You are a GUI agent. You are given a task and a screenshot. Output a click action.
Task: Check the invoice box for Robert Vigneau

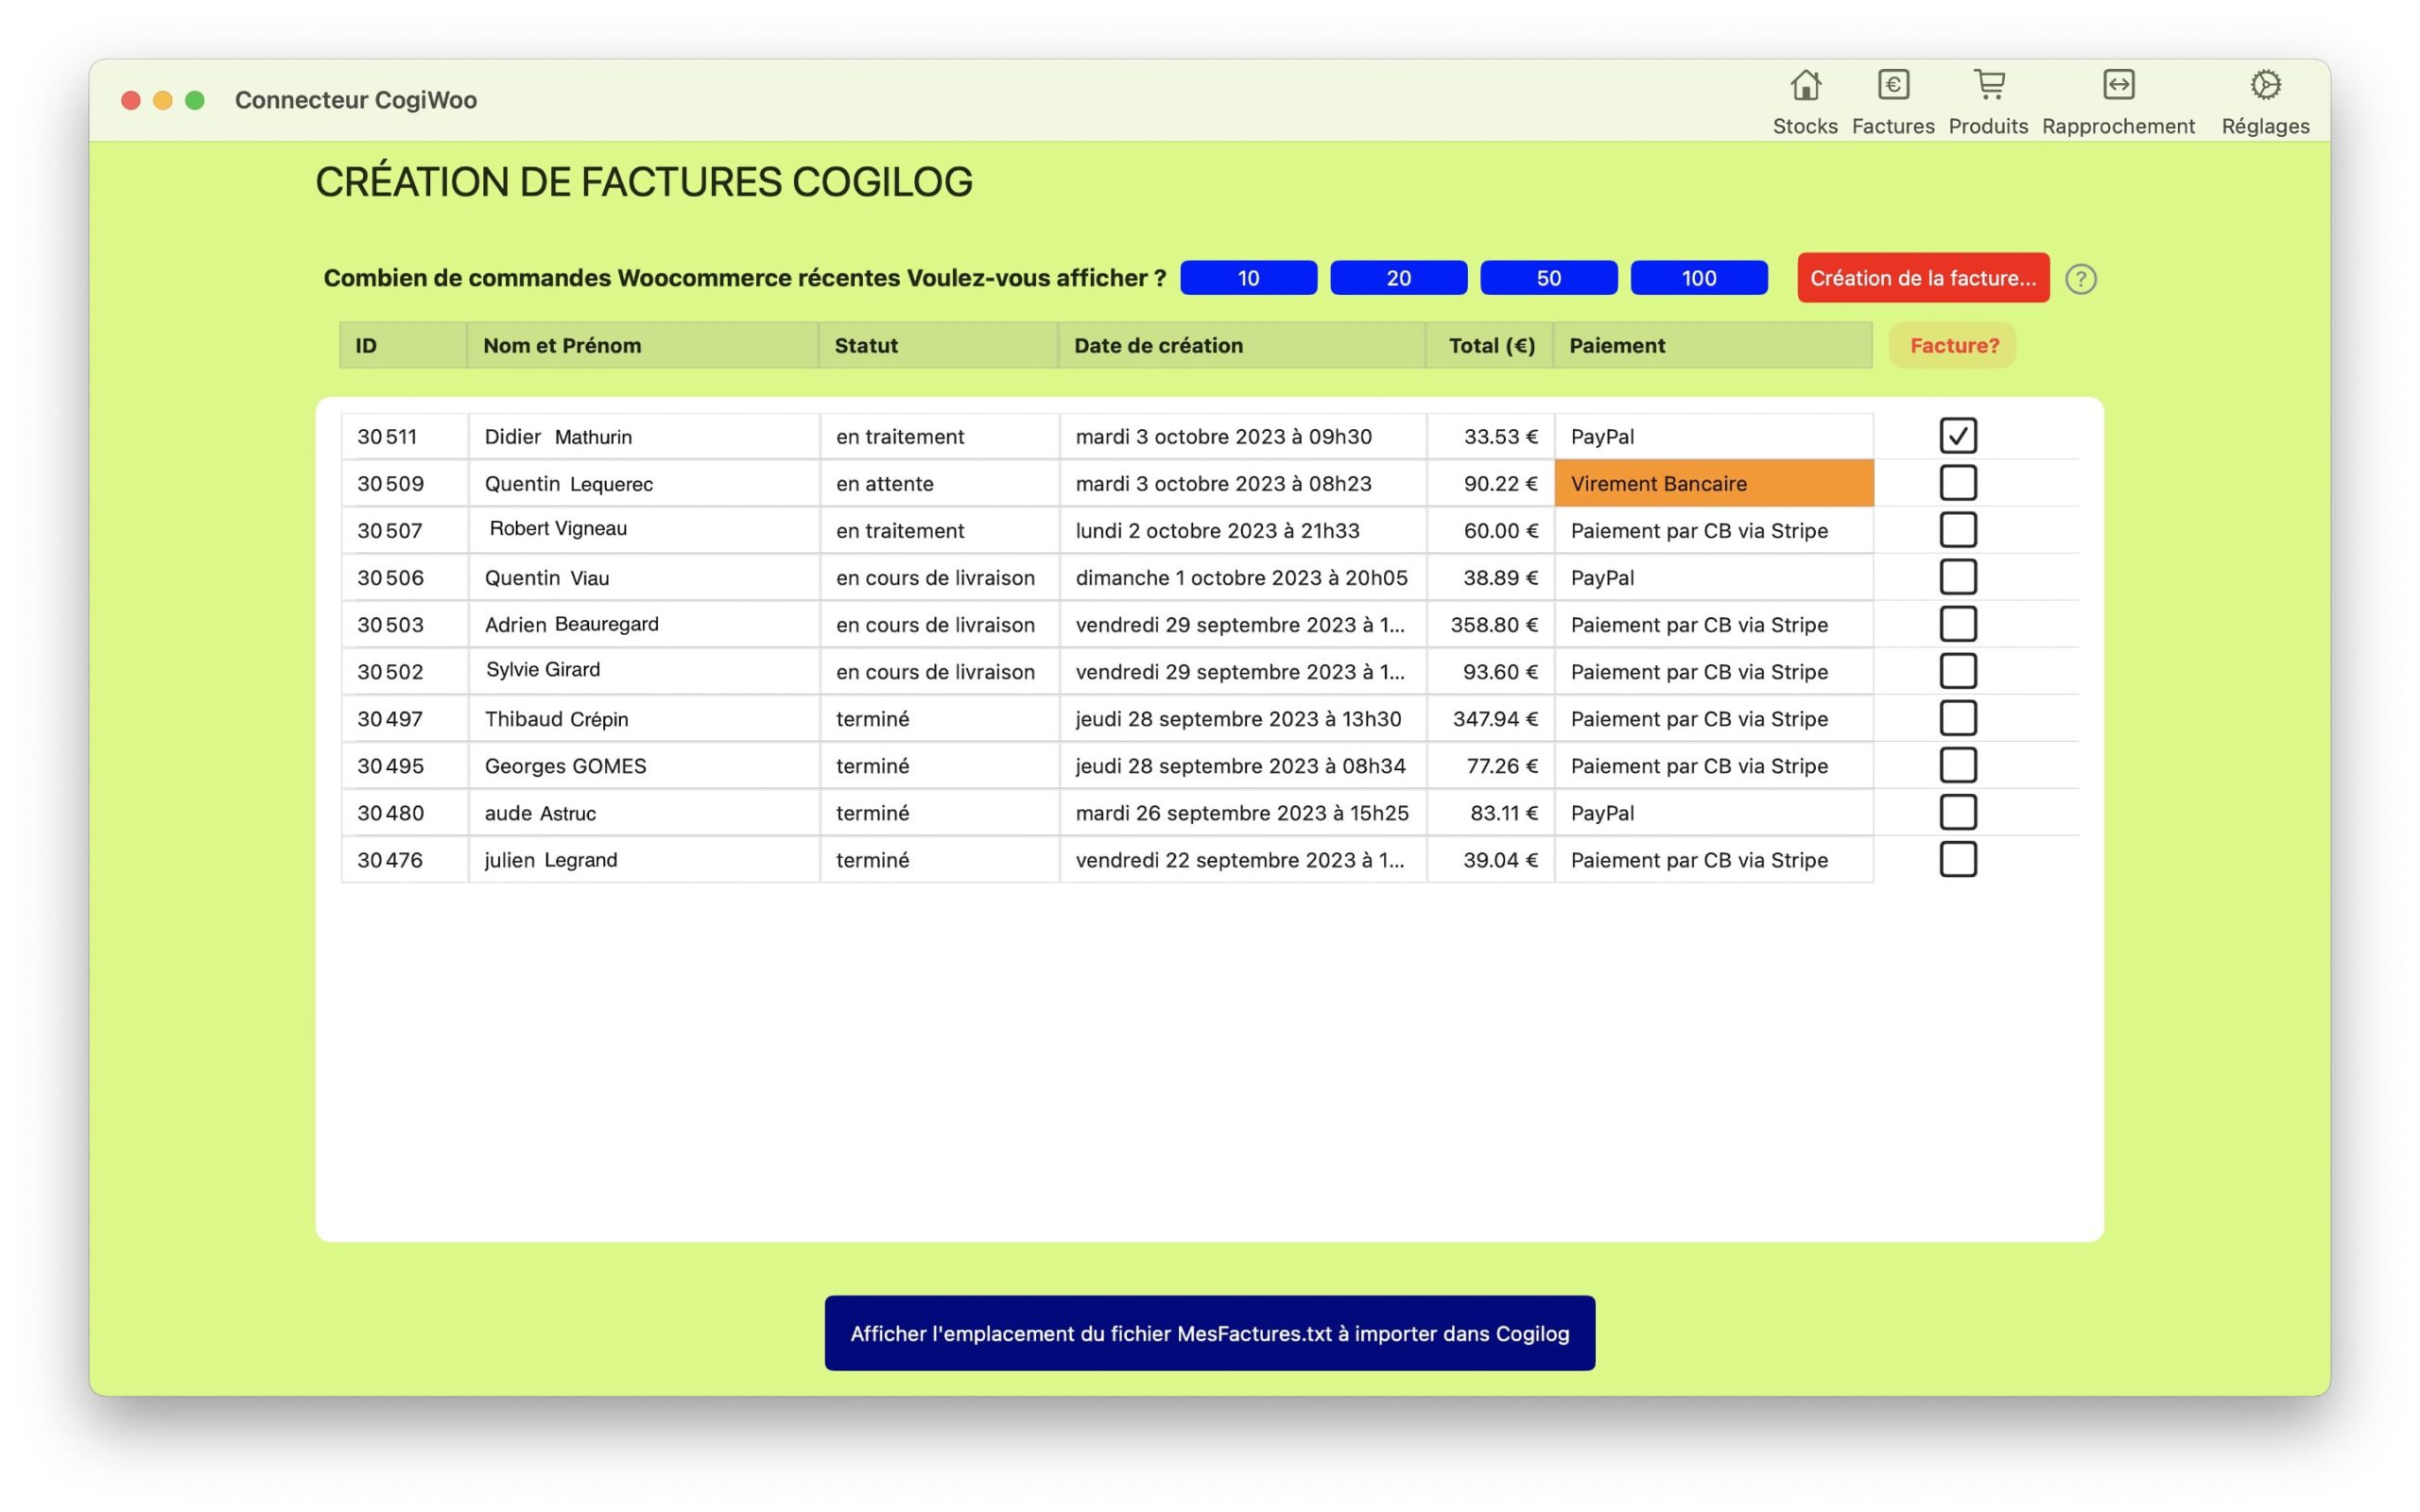1958,530
